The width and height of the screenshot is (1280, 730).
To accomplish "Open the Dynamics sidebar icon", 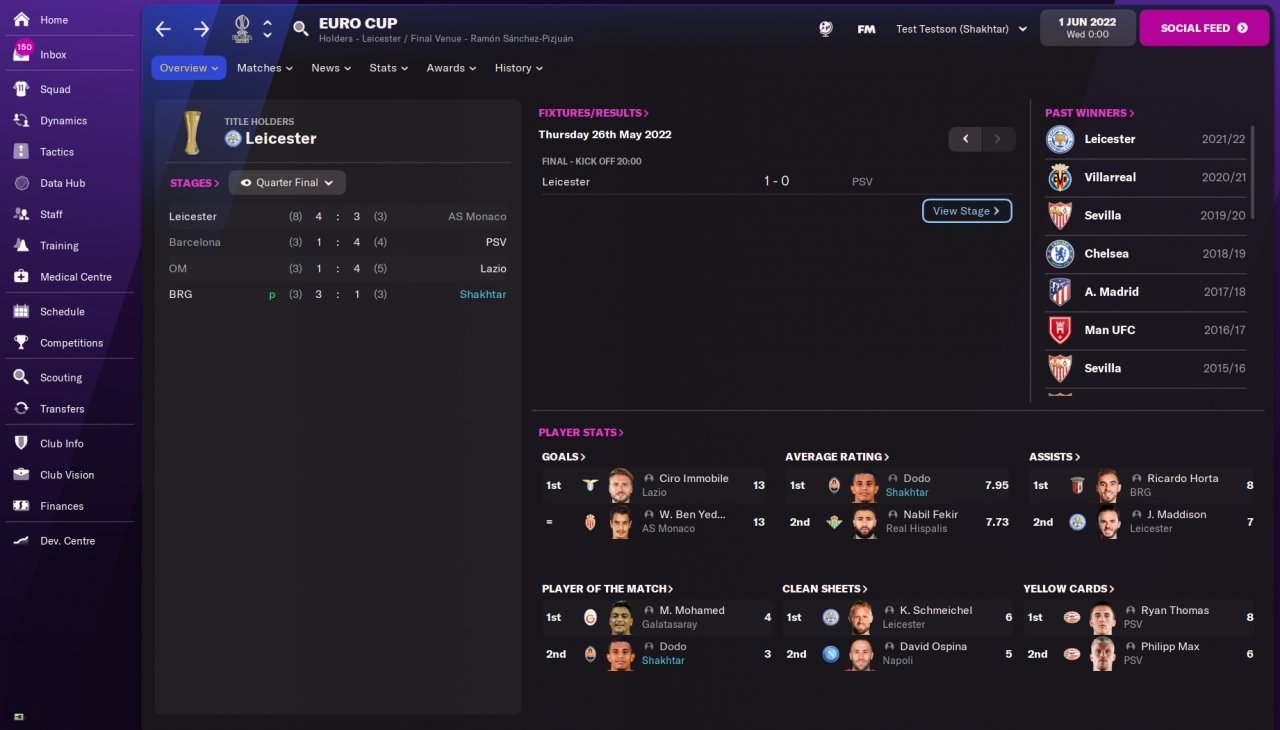I will pos(21,120).
